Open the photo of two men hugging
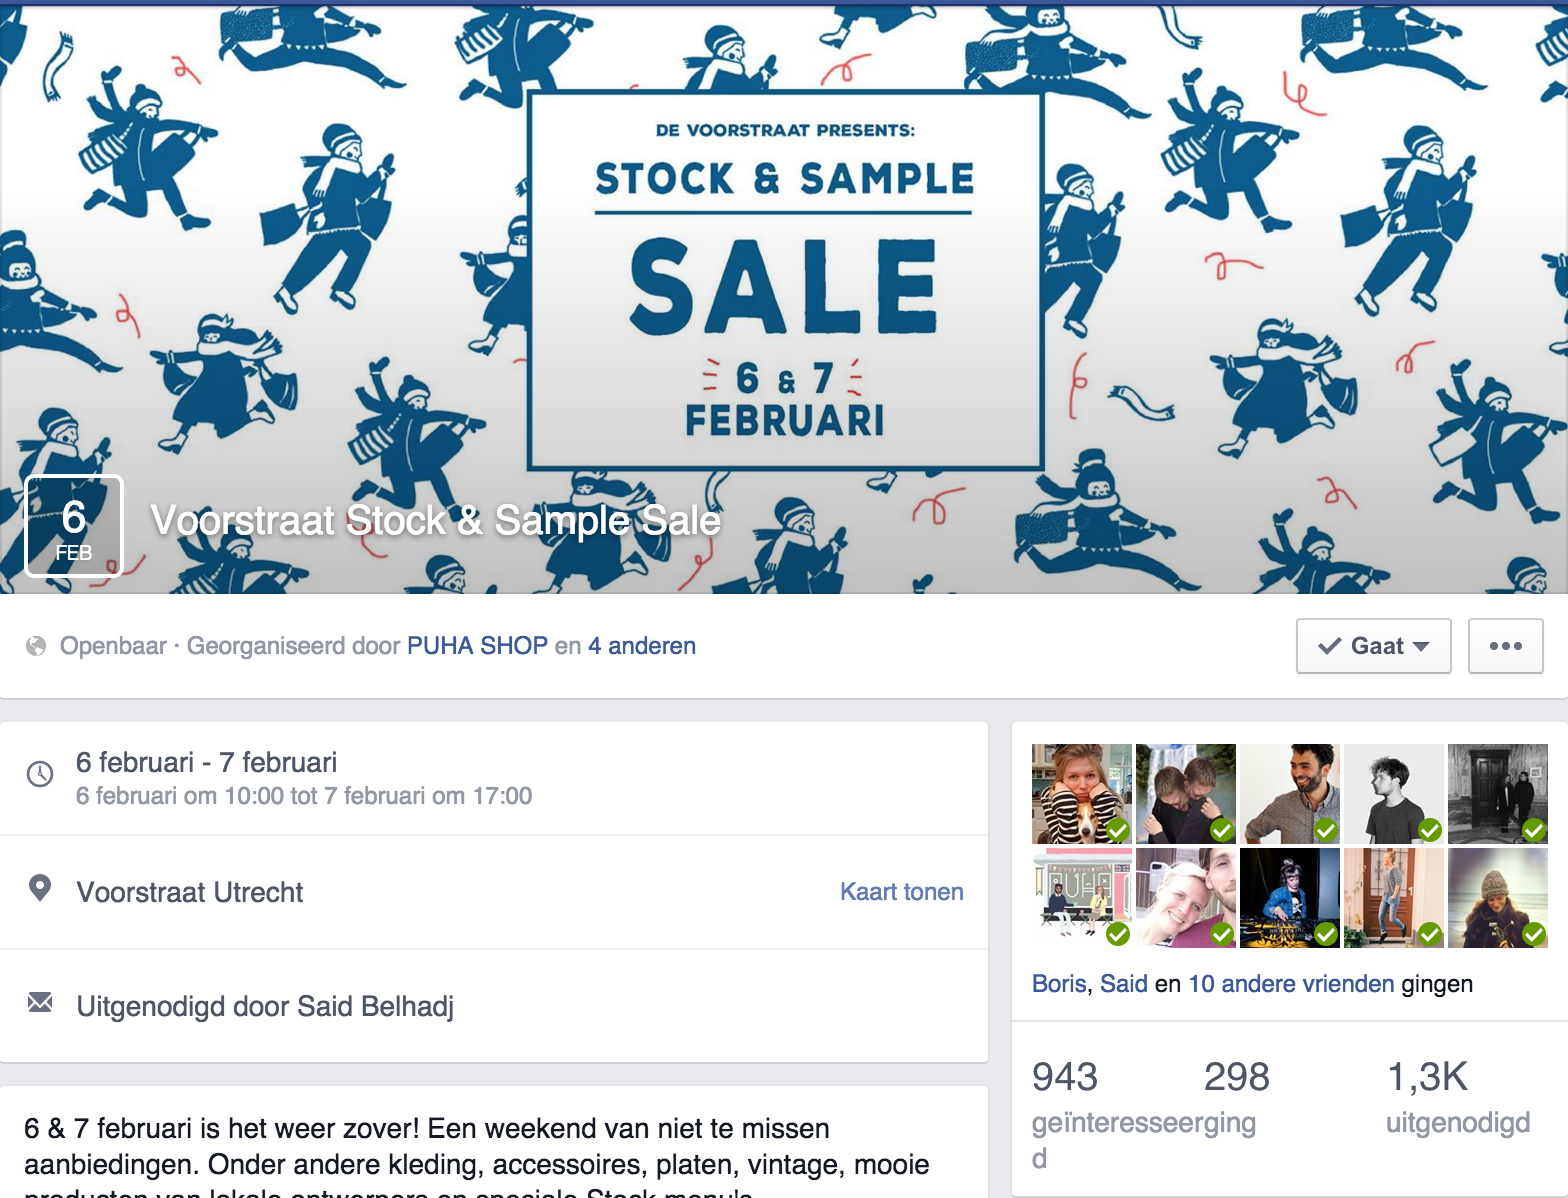 pyautogui.click(x=1186, y=794)
